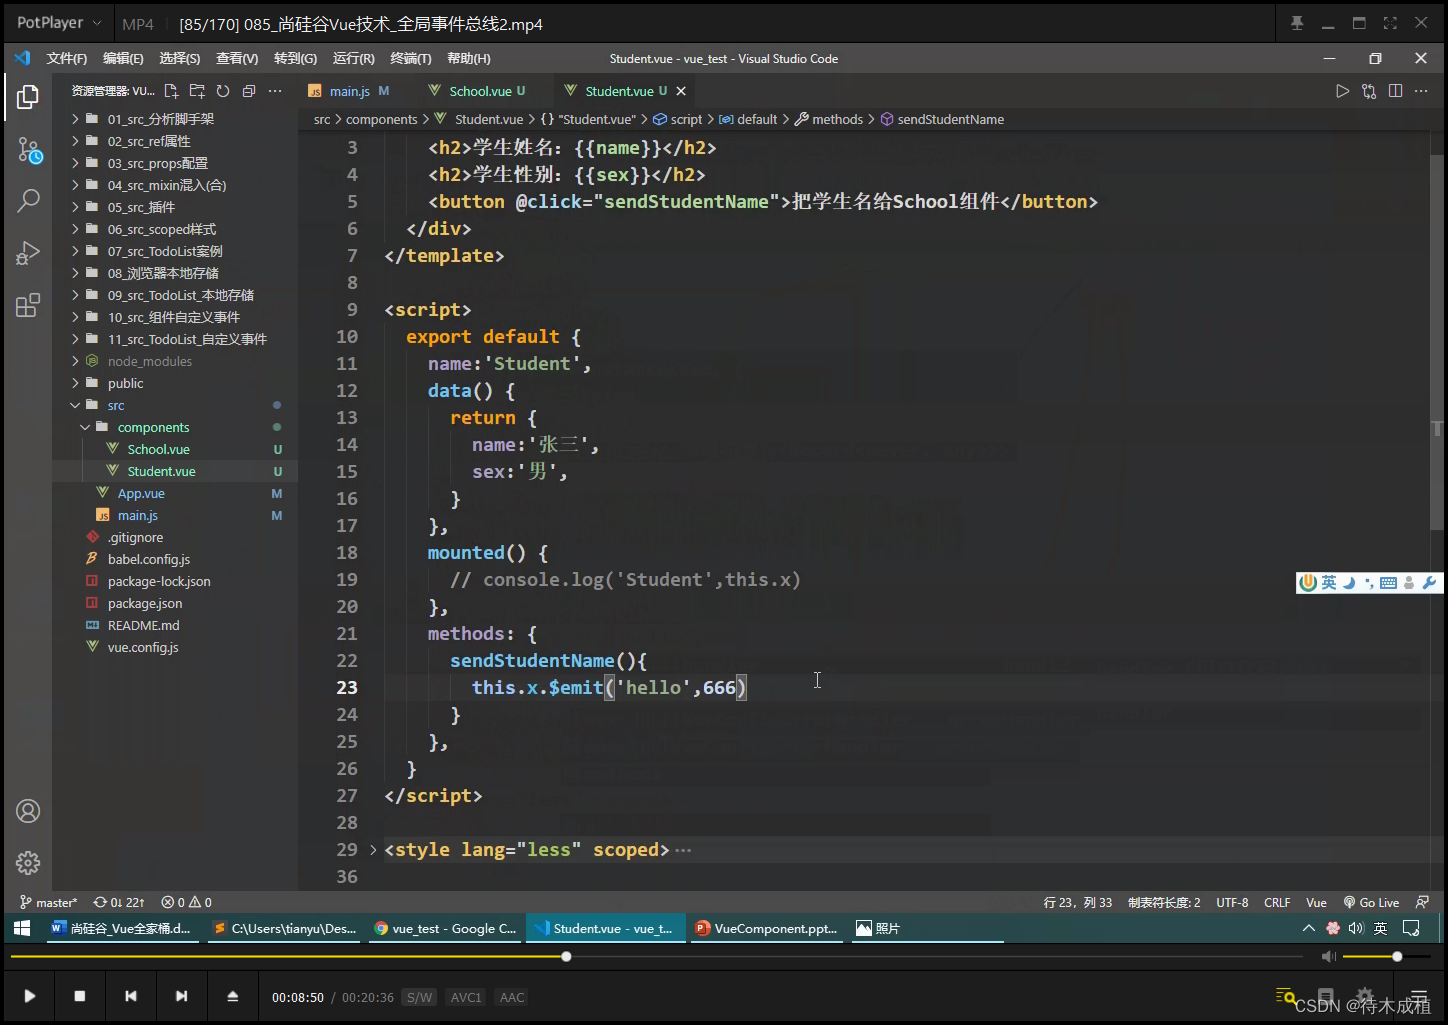Image resolution: width=1448 pixels, height=1025 pixels.
Task: Open the 文件(F) menu
Action: [67, 59]
